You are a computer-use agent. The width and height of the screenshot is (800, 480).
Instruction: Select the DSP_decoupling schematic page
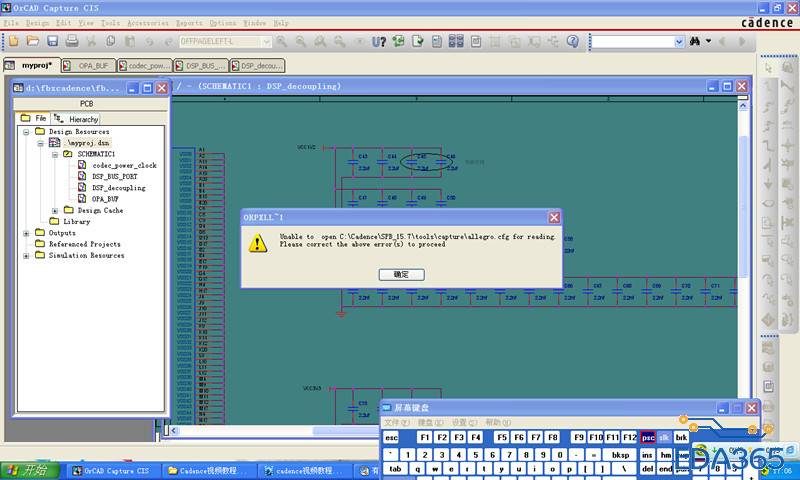119,188
